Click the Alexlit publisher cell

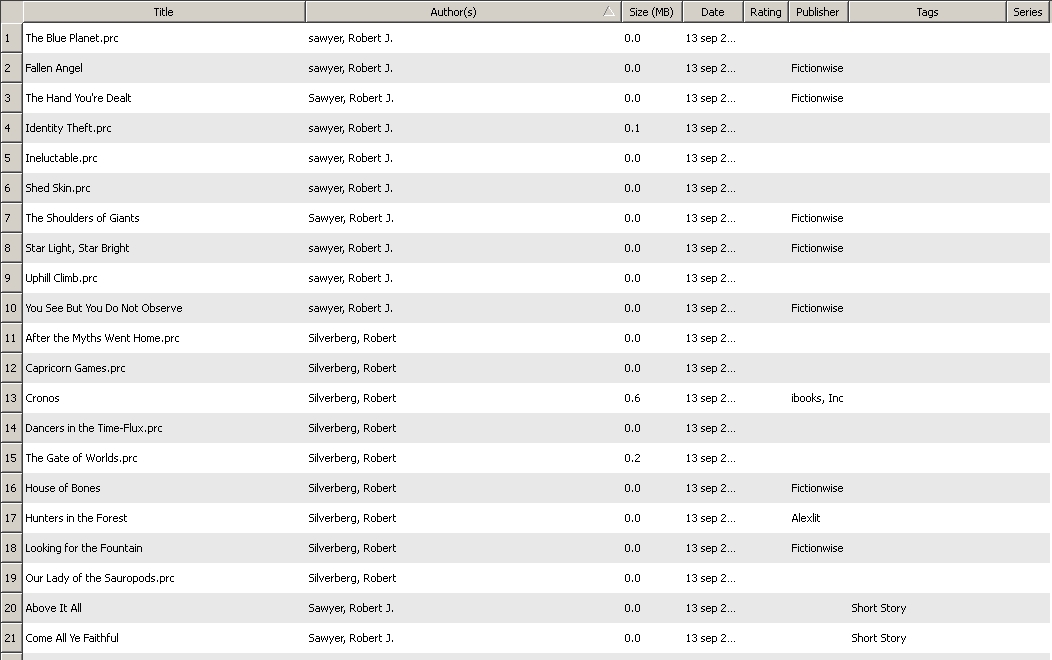(806, 518)
